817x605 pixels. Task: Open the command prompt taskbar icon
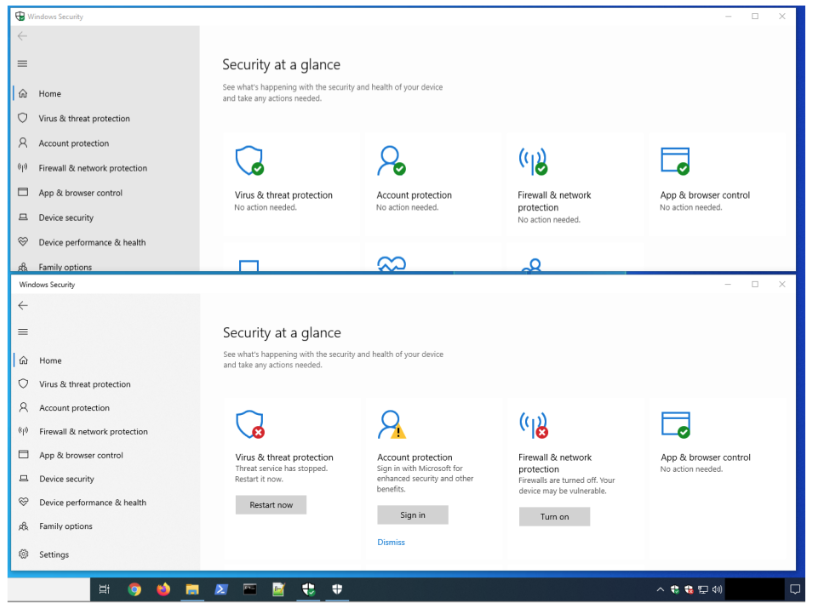(x=250, y=589)
